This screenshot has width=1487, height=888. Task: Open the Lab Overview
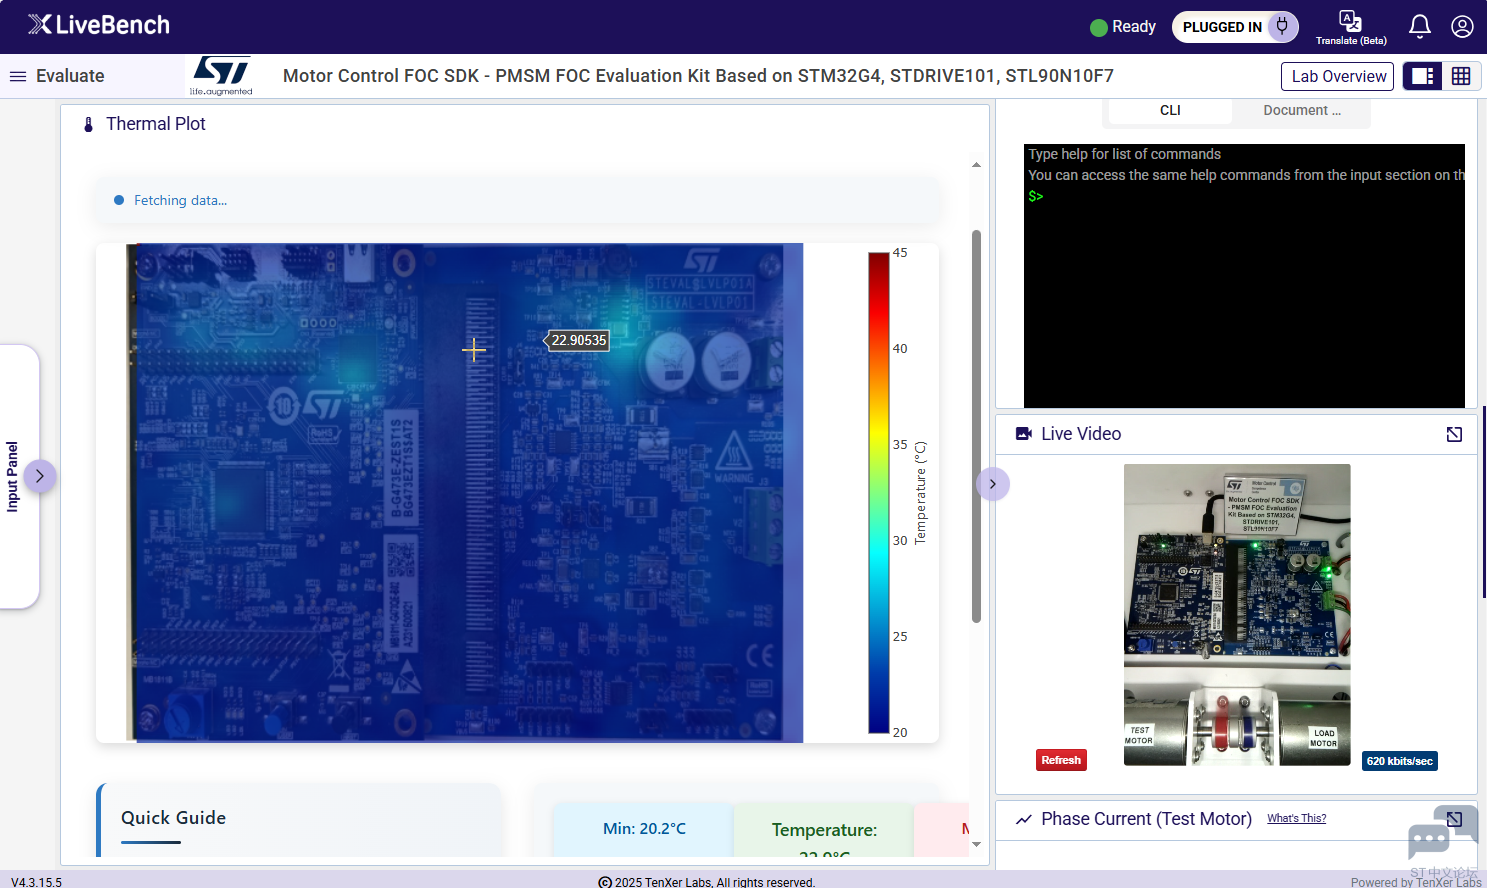(x=1338, y=76)
